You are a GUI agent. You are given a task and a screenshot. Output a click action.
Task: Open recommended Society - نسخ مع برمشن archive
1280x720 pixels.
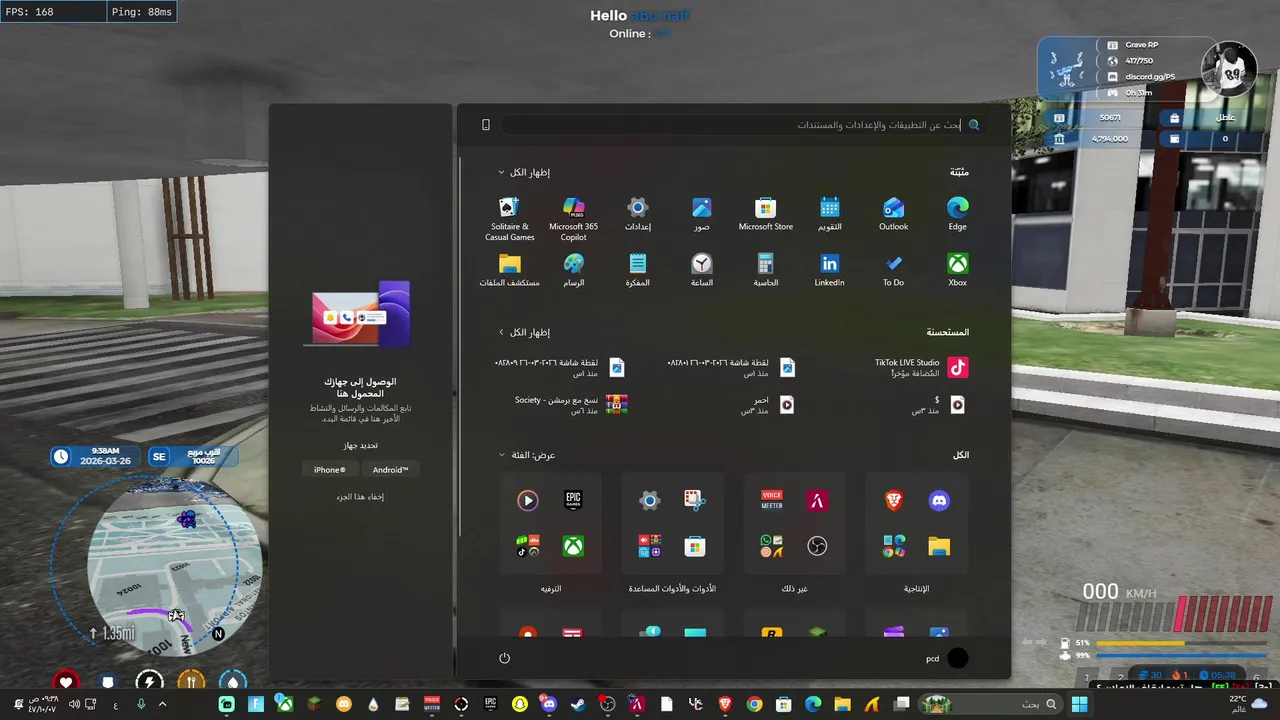[x=571, y=404]
